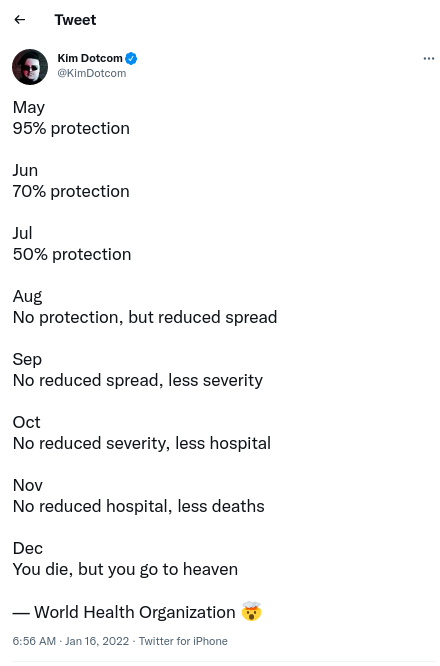This screenshot has height=666, width=440.
Task: Click the '50% protection' text
Action: coord(72,254)
